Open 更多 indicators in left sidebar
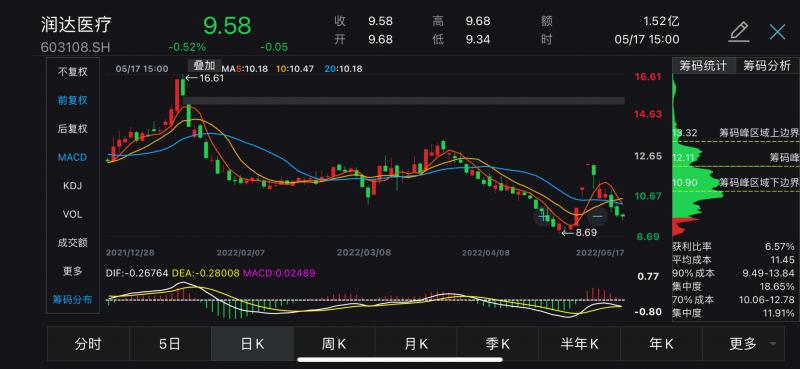 tap(72, 271)
